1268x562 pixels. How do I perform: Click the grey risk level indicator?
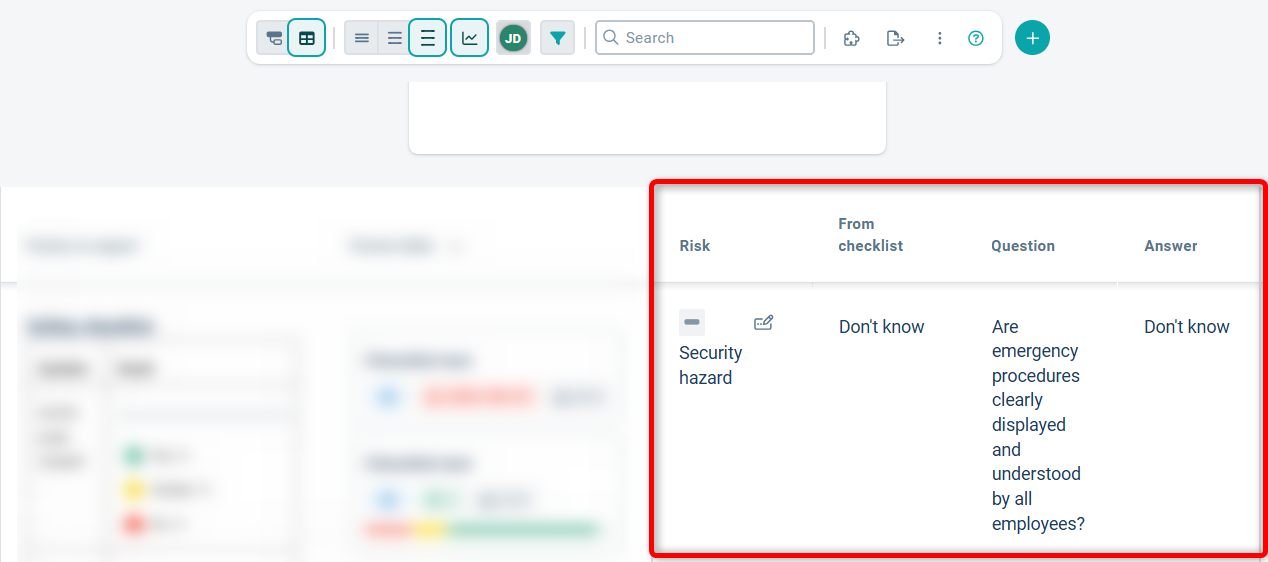pos(692,322)
